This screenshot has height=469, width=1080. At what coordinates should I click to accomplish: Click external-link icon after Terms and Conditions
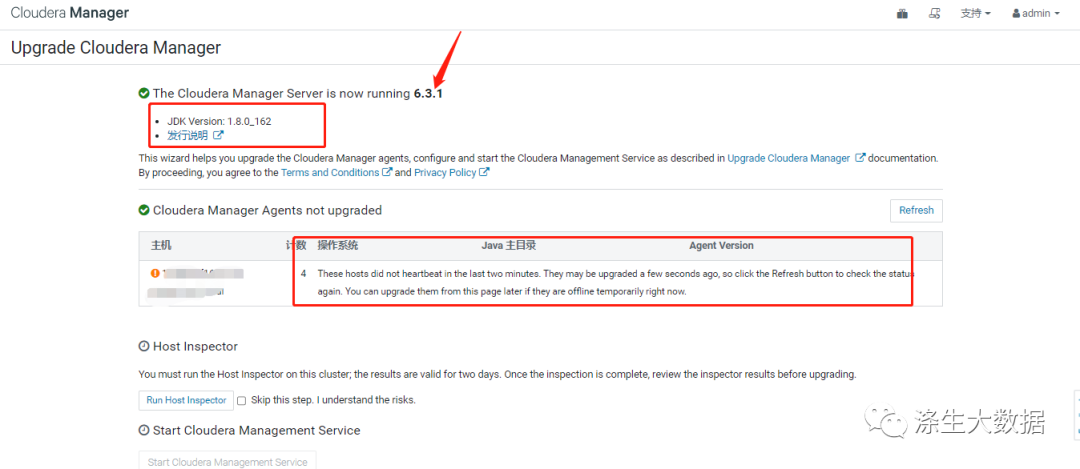[x=387, y=173]
